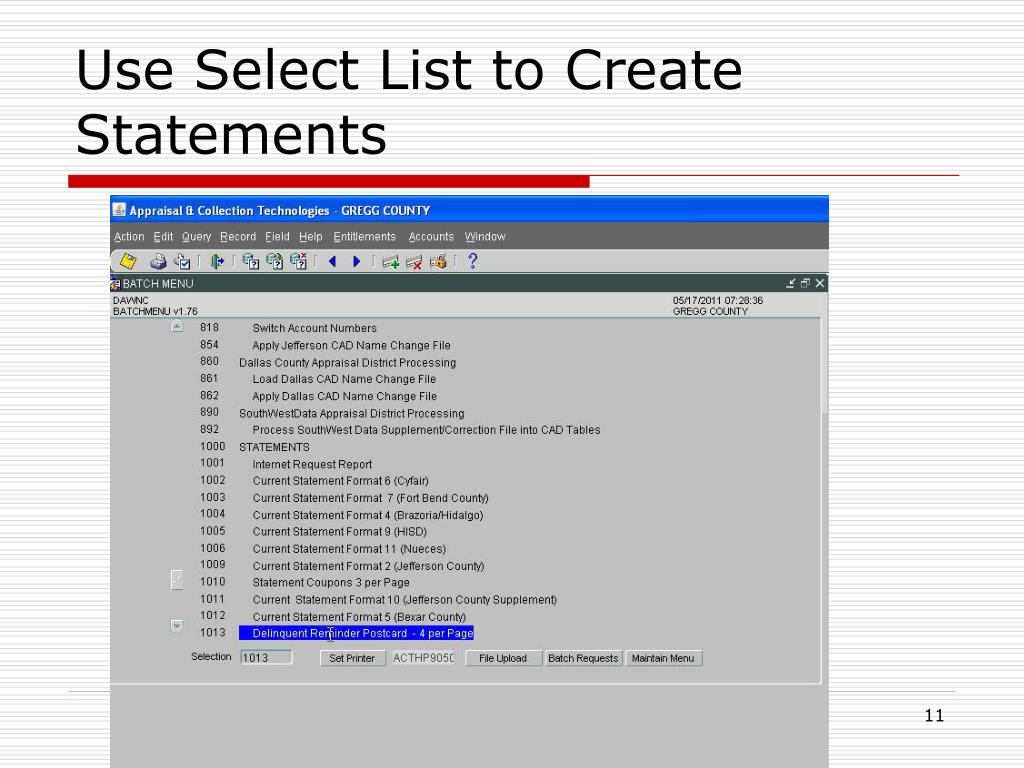Click the Cancel Query icon with red X
The width and height of the screenshot is (1024, 768).
point(298,261)
